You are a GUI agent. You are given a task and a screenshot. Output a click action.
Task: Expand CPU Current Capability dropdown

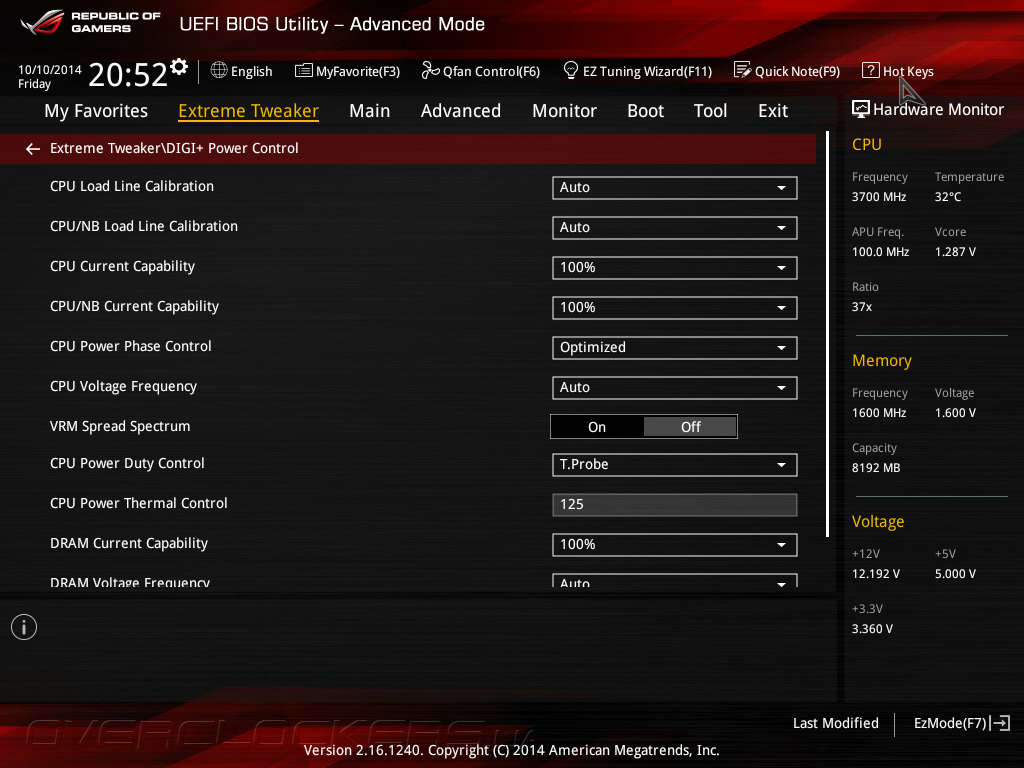674,268
